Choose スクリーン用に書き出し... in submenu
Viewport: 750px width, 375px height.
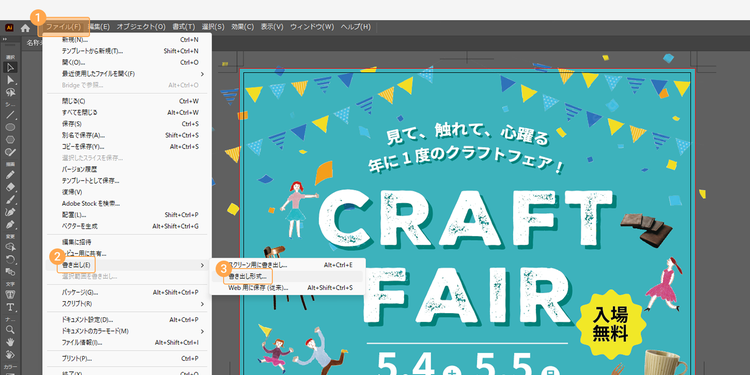click(287, 265)
